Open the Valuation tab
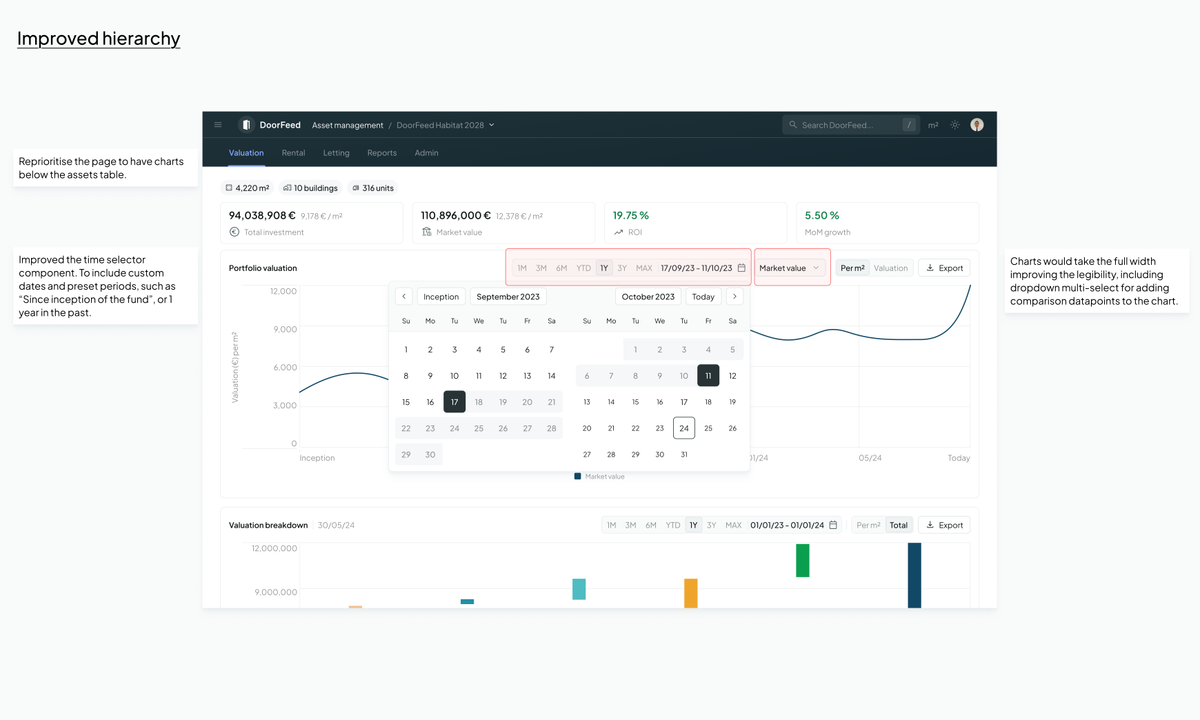Viewport: 1200px width, 720px height. [x=246, y=153]
